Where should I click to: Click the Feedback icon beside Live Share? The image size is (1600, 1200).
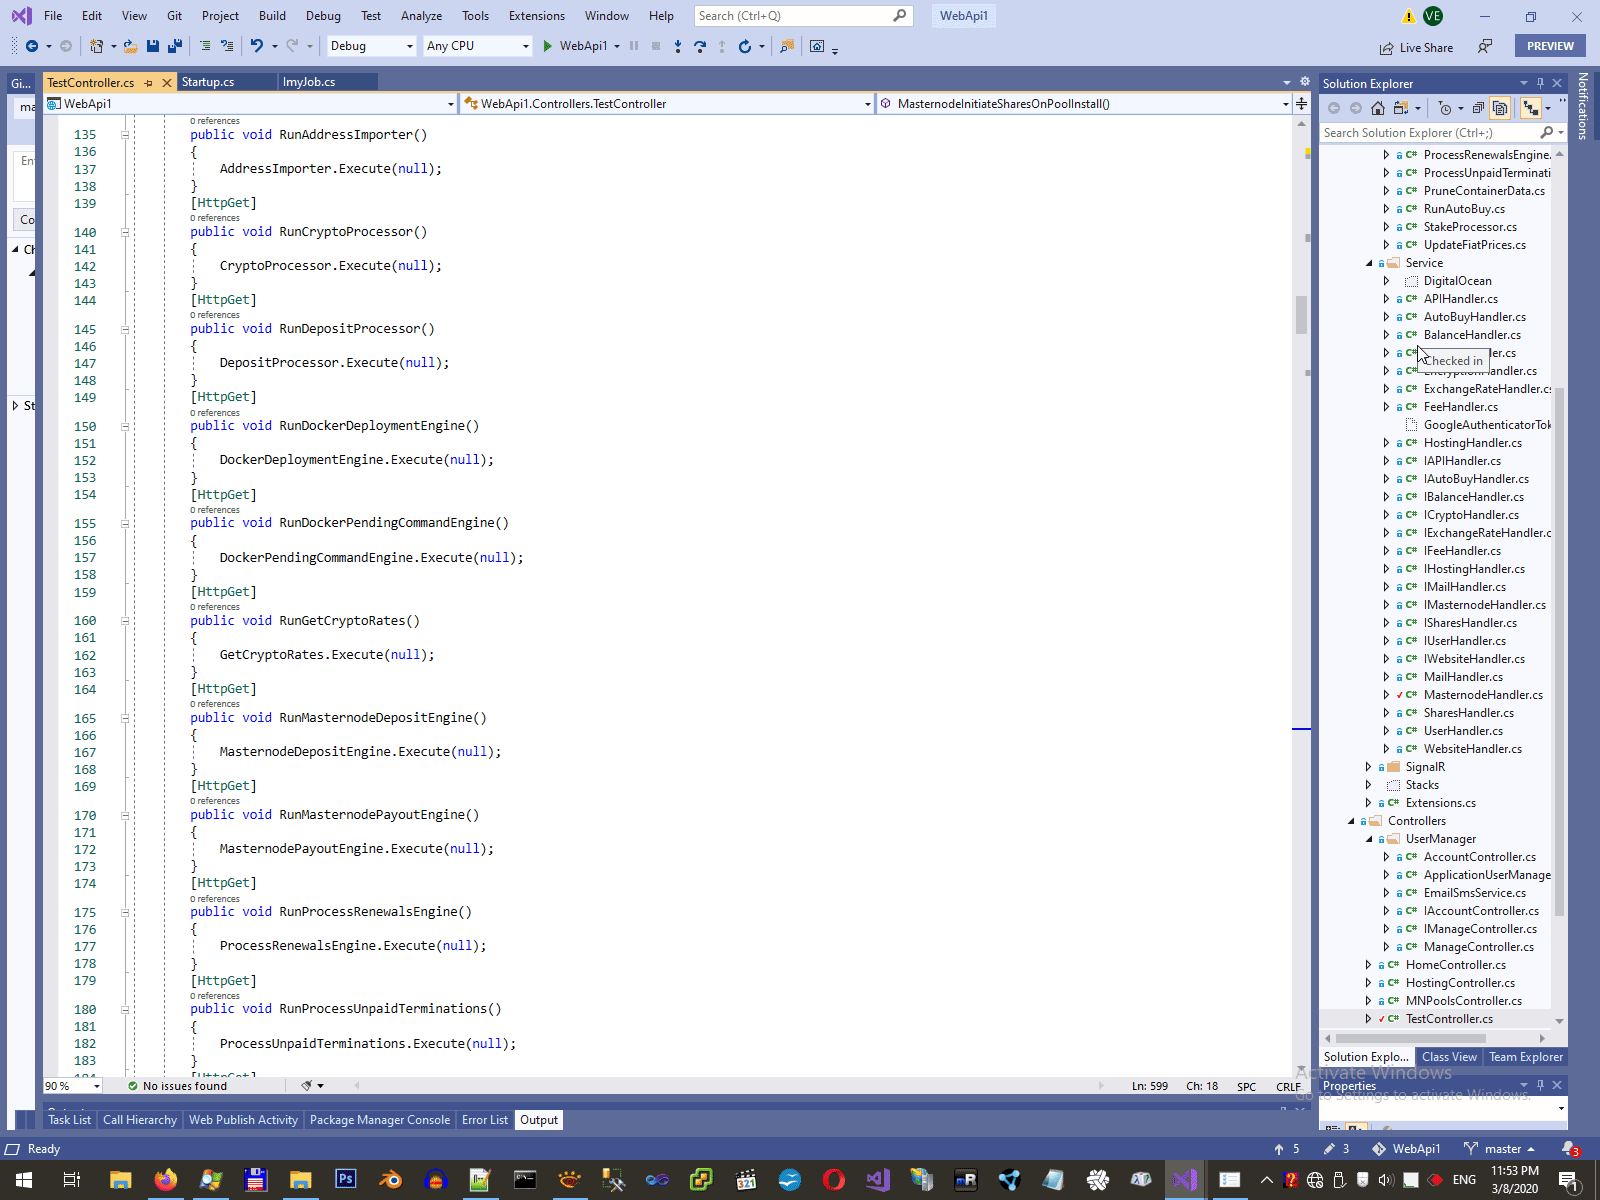coord(1485,47)
